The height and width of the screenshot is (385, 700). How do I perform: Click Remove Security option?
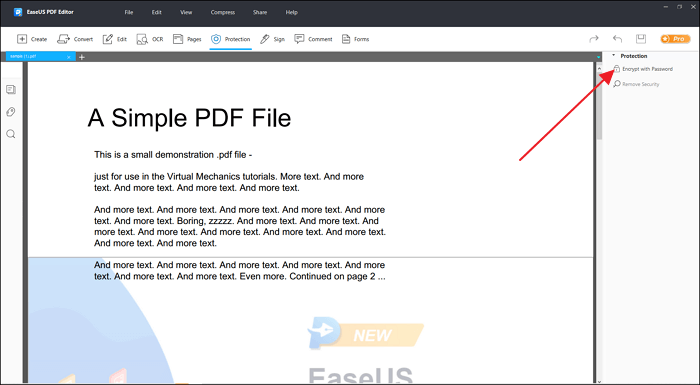(636, 84)
